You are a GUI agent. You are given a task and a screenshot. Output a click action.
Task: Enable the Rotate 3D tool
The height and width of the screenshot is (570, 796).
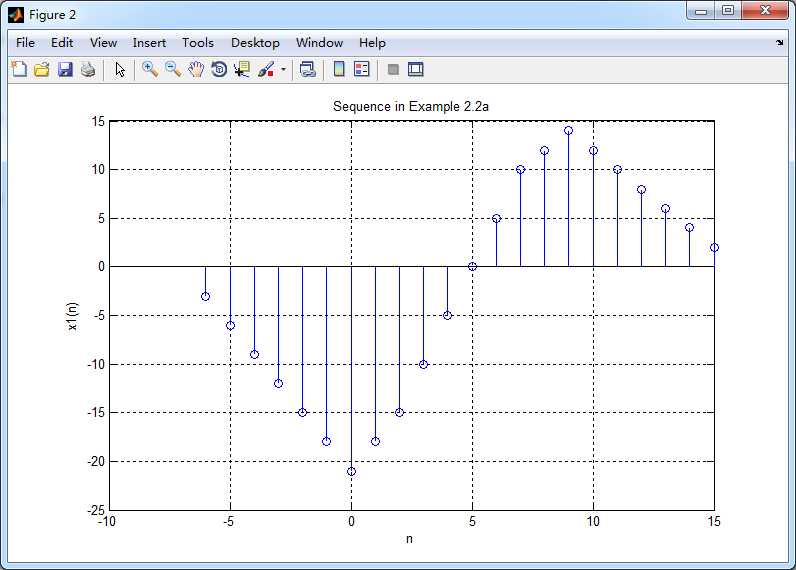219,69
